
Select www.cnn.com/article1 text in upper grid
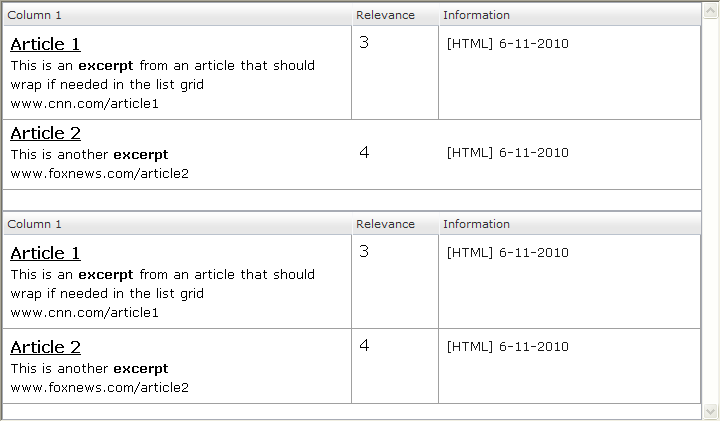pyautogui.click(x=85, y=103)
